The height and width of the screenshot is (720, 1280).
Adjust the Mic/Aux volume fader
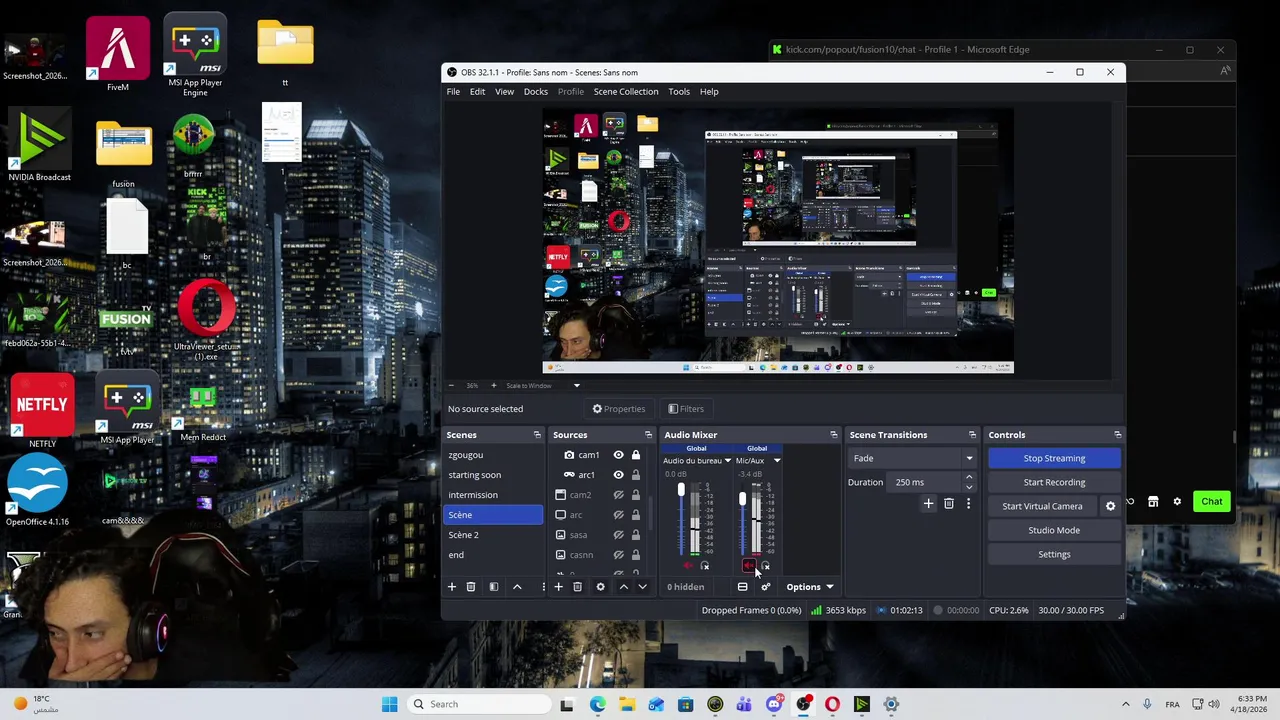(742, 499)
